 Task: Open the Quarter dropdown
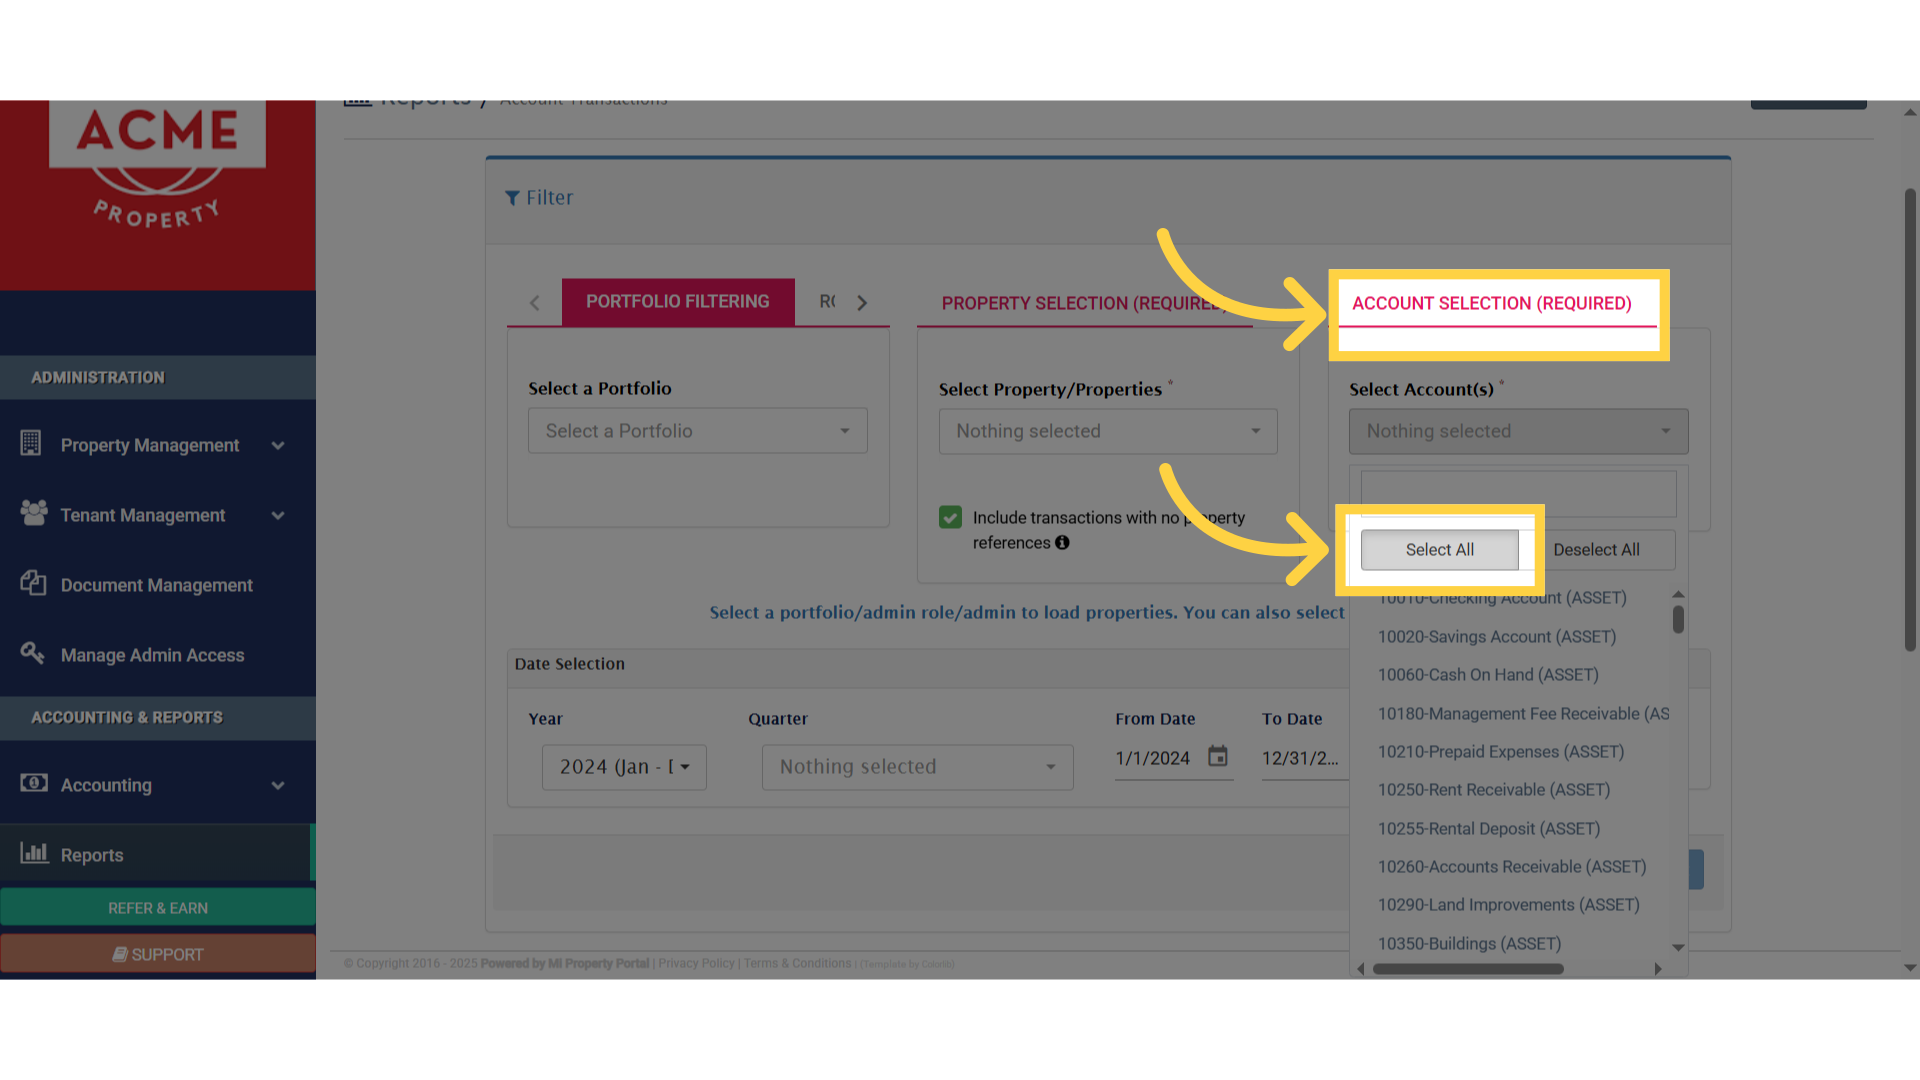tap(917, 767)
